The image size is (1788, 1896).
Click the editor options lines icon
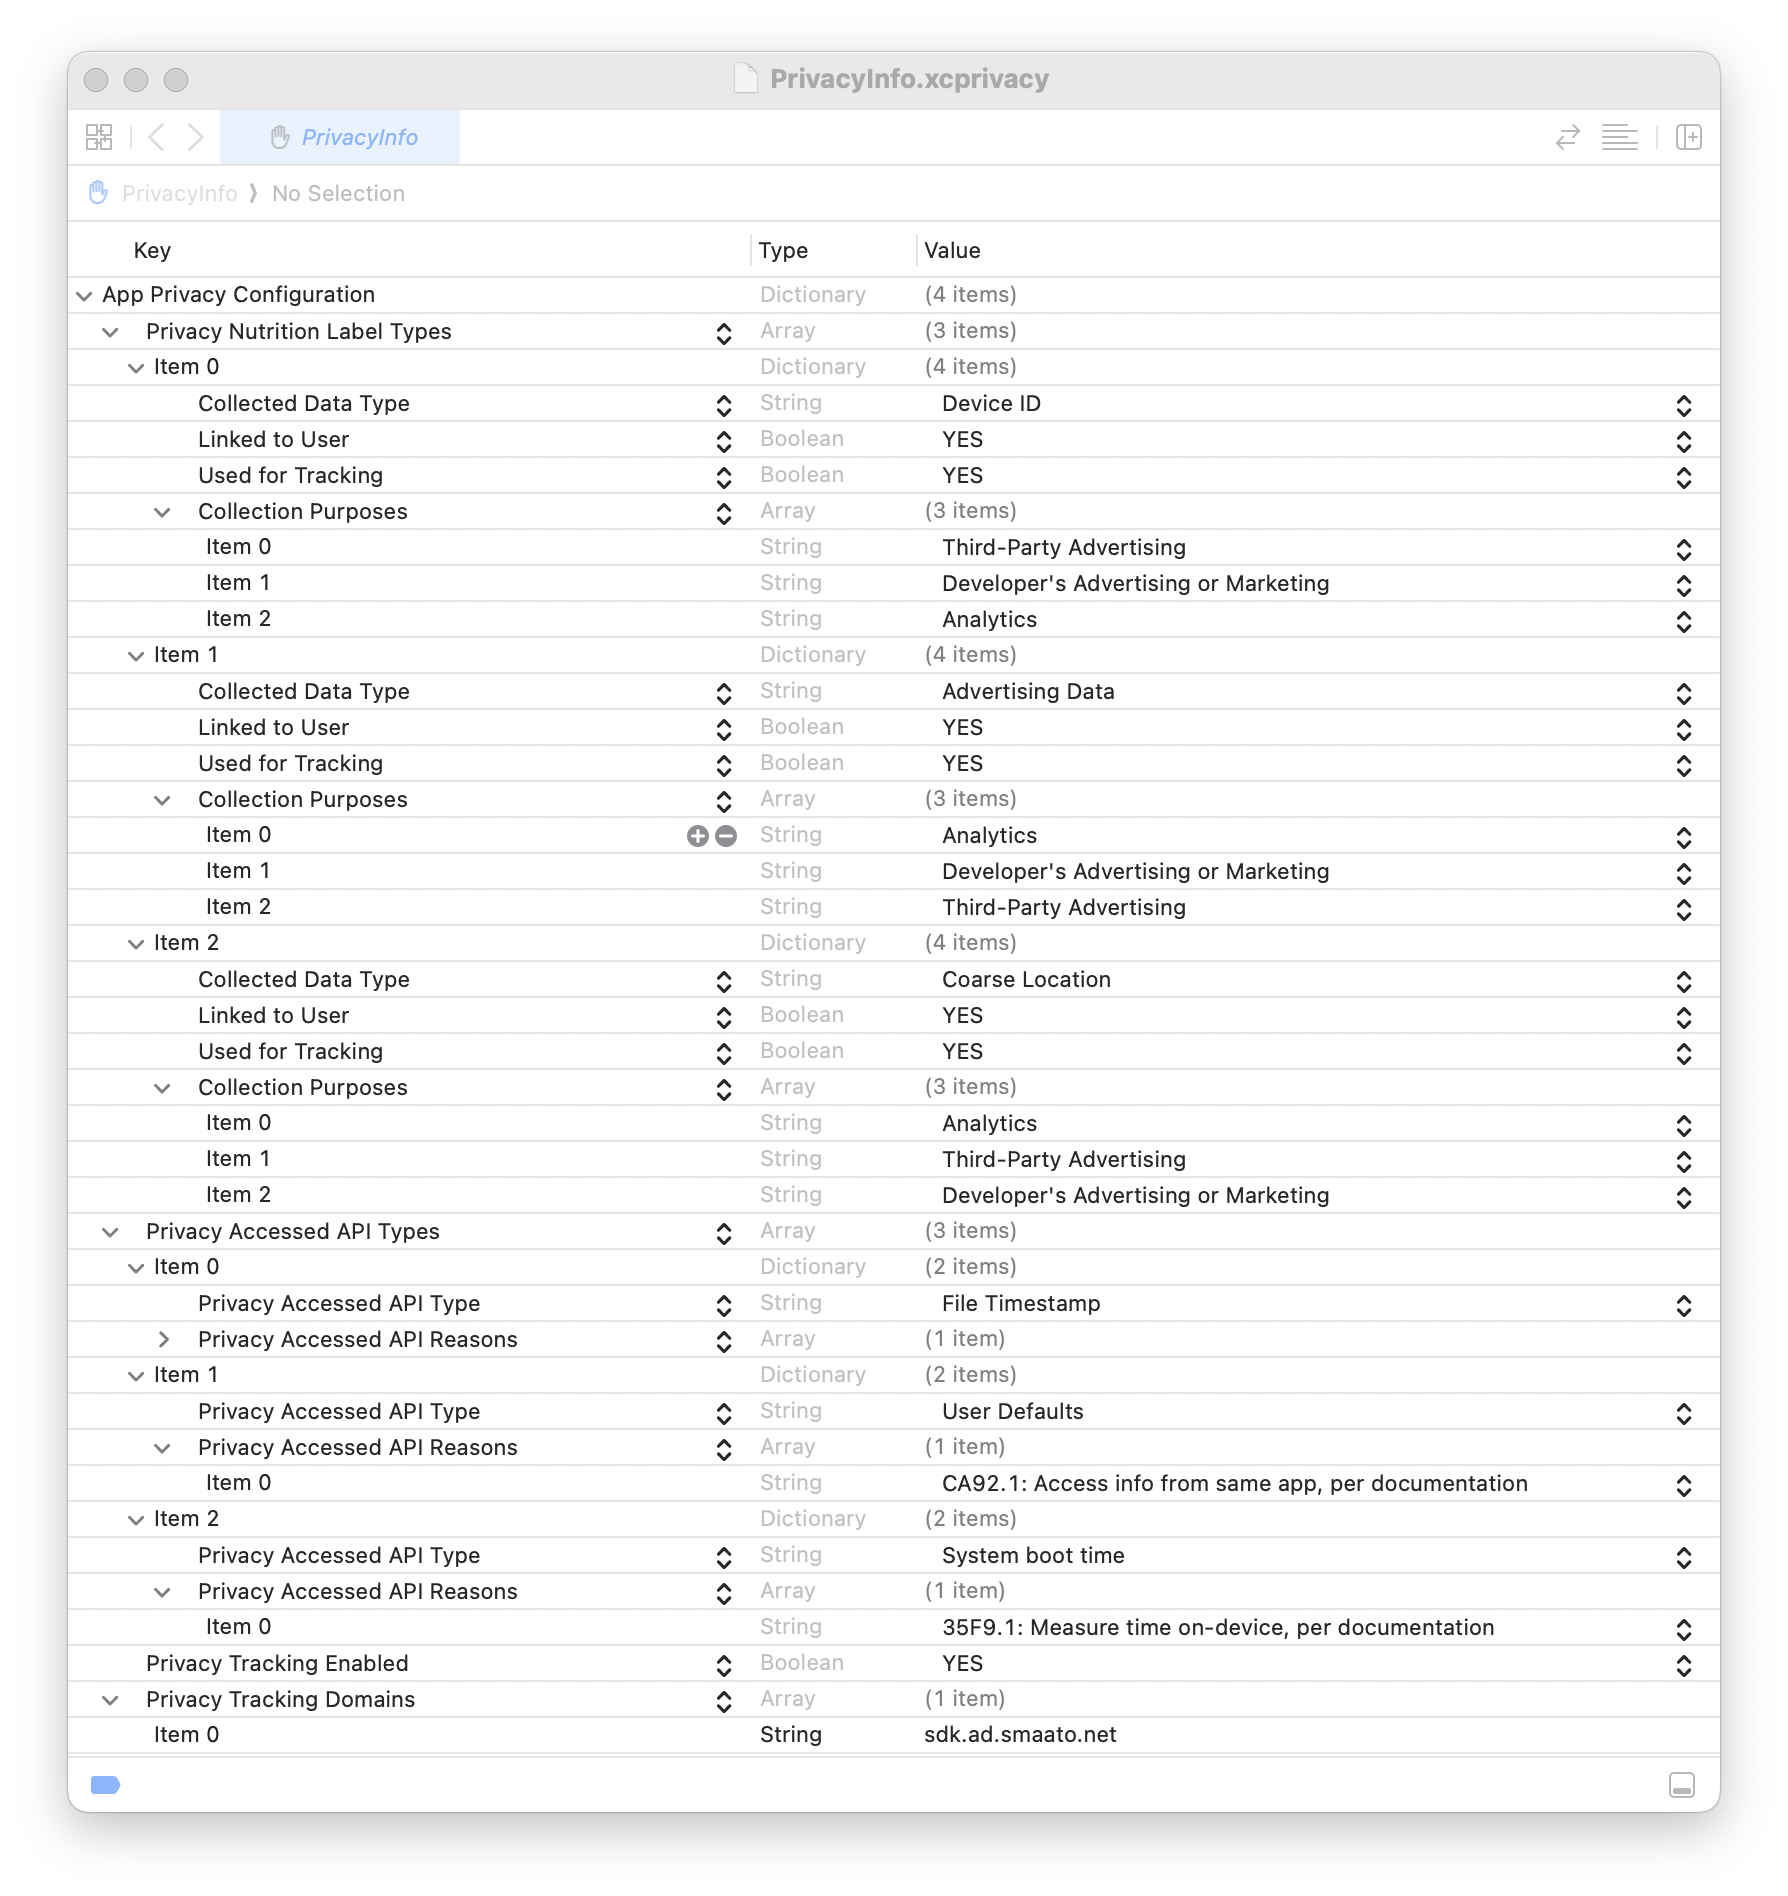1621,137
